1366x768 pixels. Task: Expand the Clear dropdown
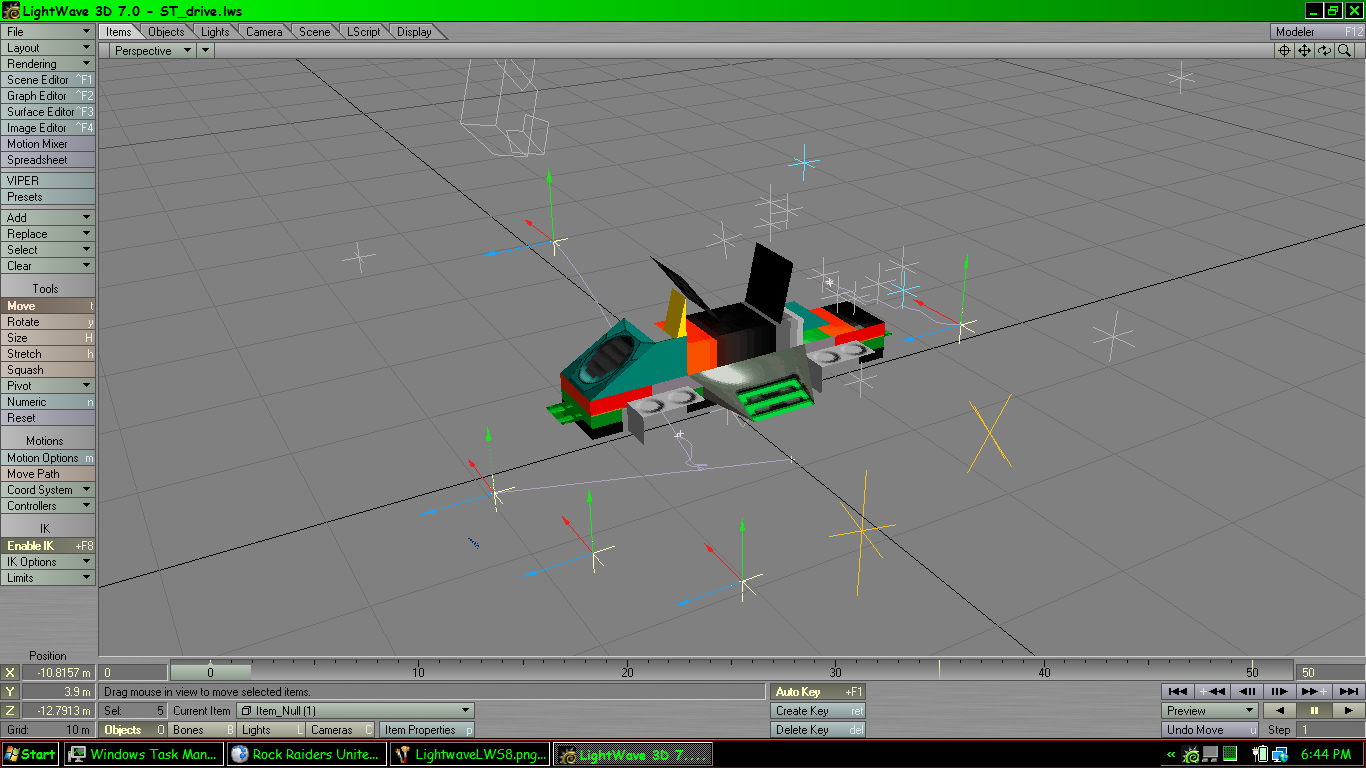coord(48,266)
